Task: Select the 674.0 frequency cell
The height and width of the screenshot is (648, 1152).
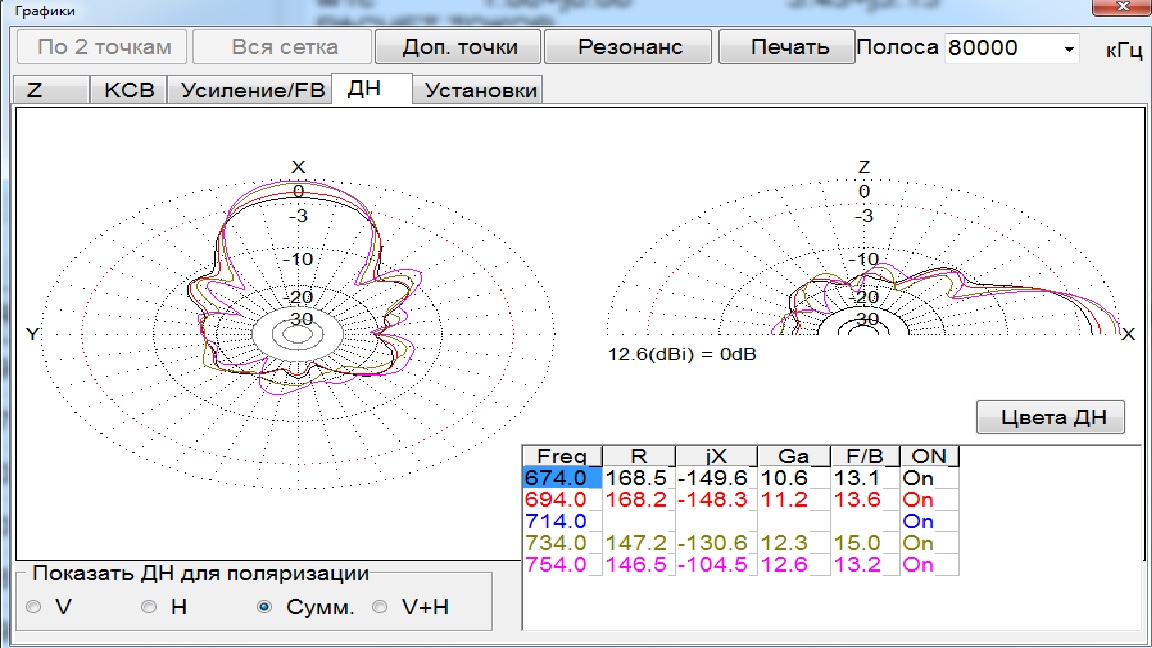Action: (562, 479)
